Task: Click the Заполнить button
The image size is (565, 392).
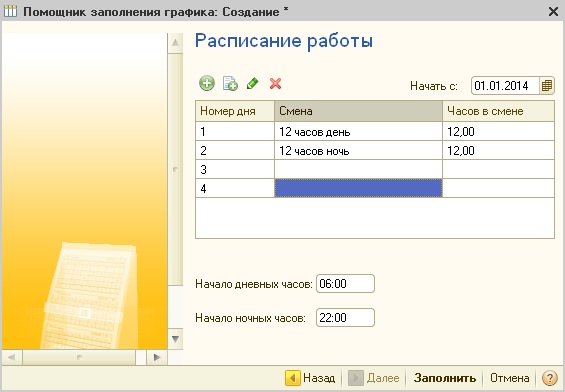Action: tap(445, 378)
